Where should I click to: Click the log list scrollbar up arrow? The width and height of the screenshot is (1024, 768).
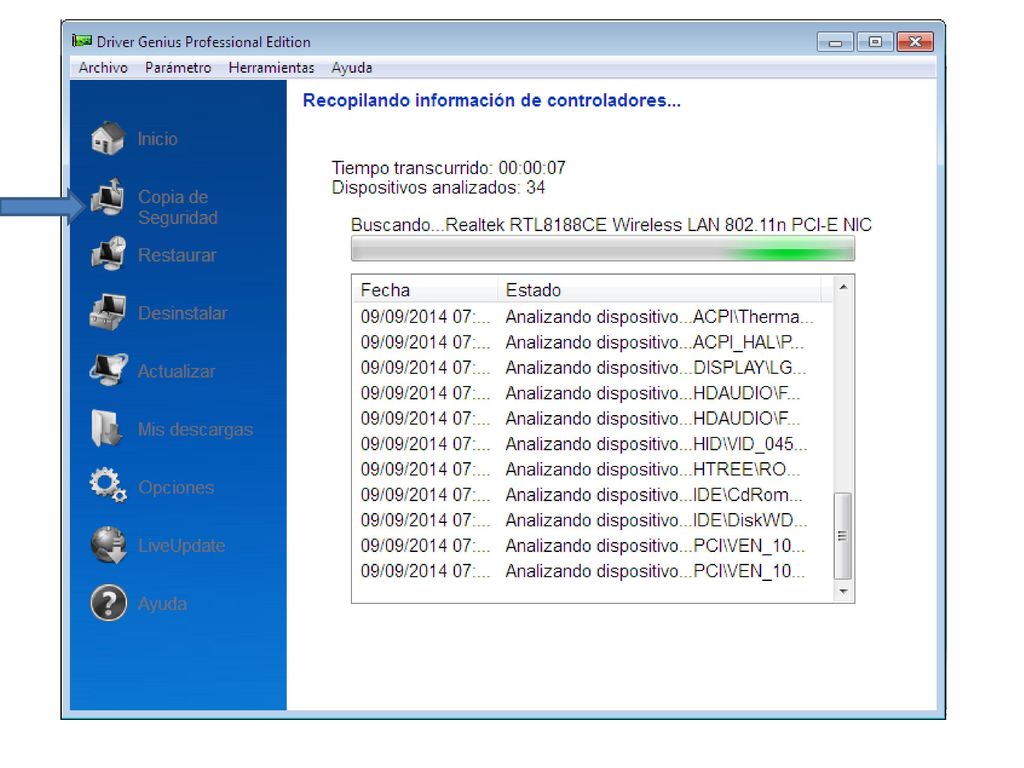[843, 287]
